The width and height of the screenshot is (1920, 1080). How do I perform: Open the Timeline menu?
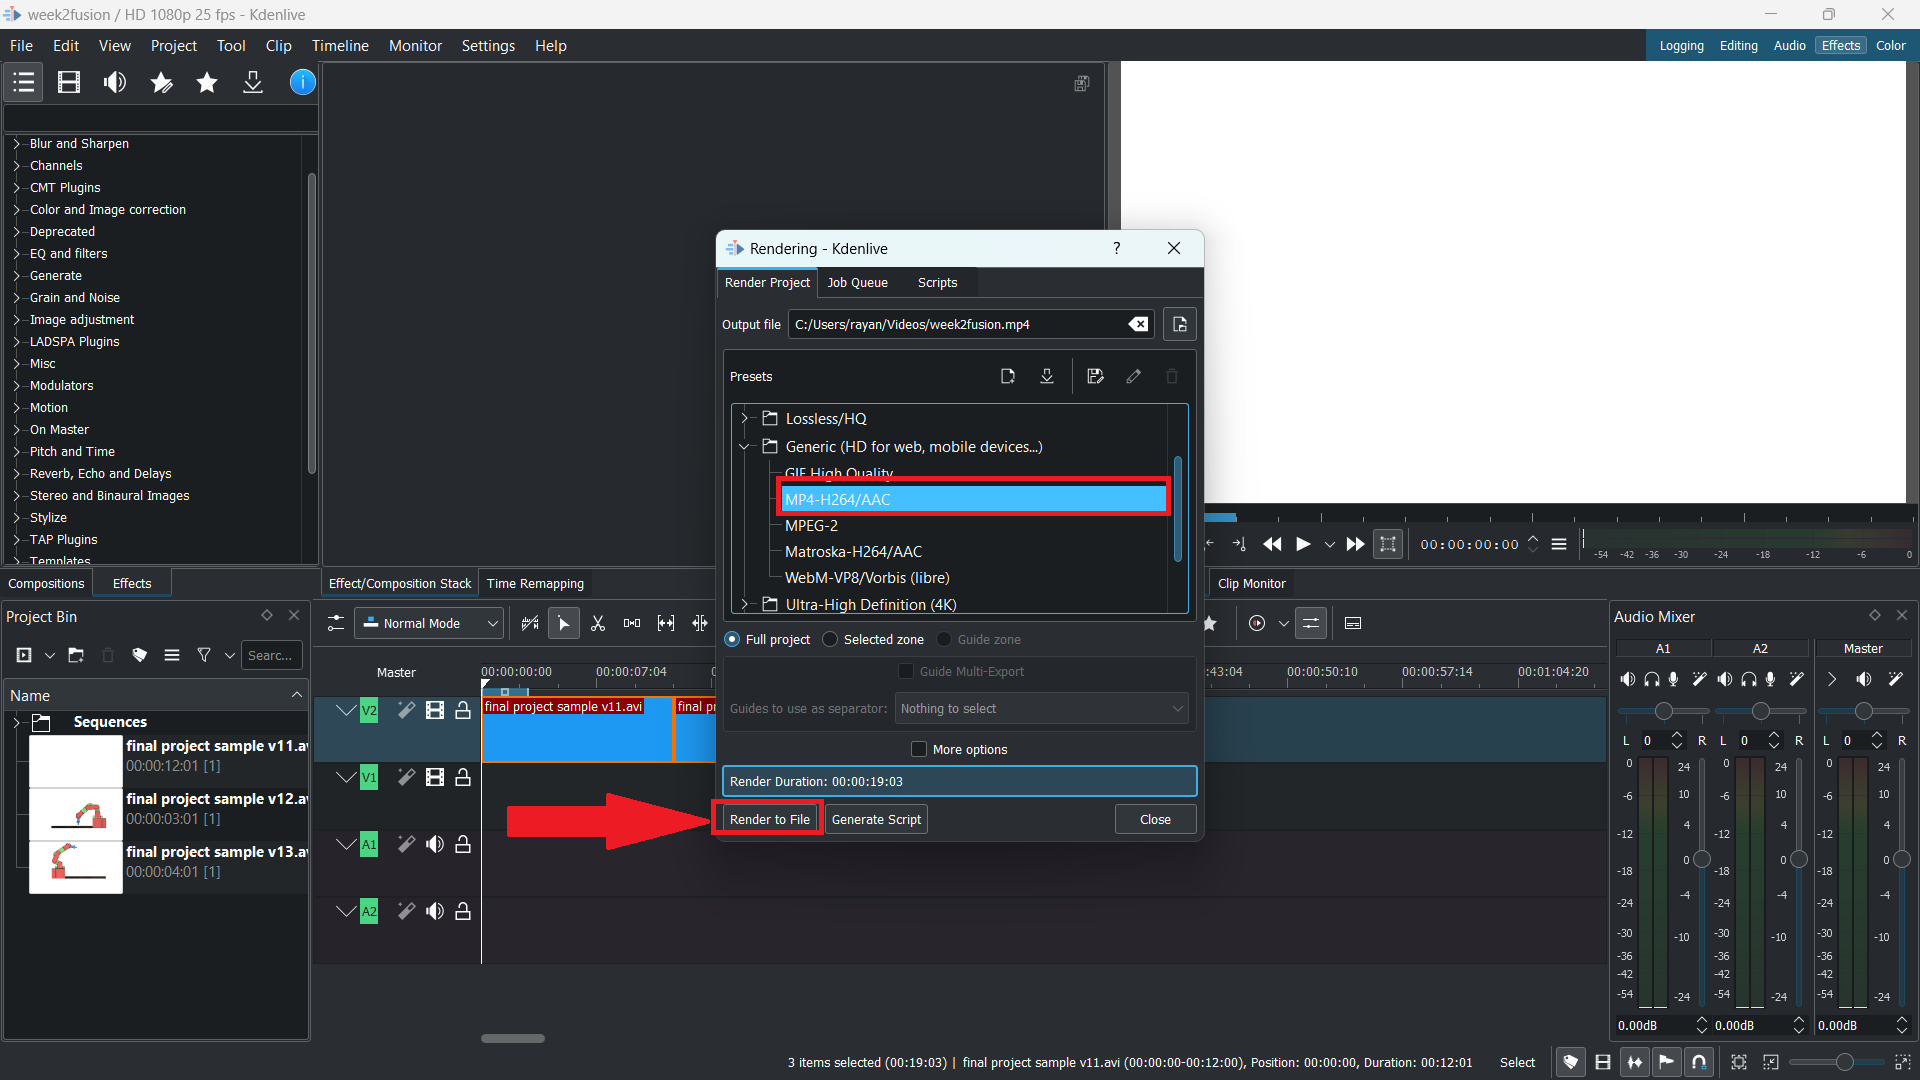[340, 46]
